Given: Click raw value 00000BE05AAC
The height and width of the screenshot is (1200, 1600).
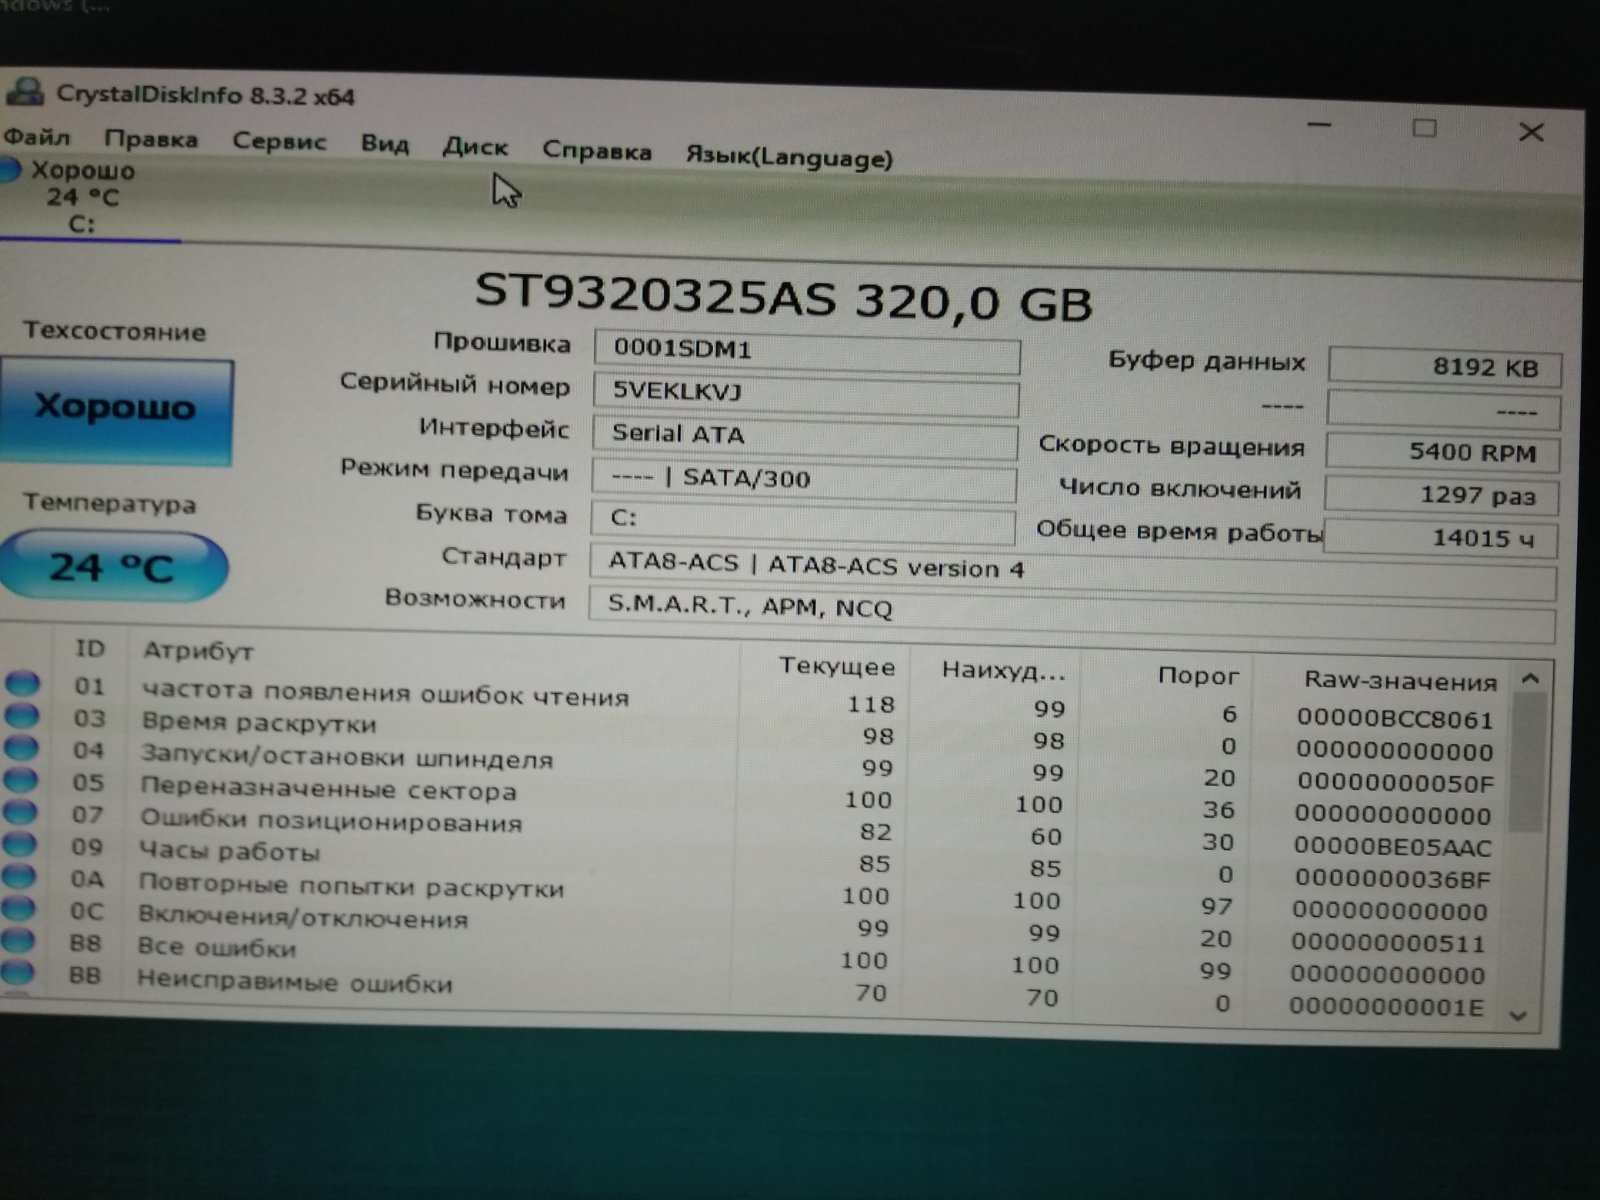Looking at the screenshot, I should coord(1392,847).
